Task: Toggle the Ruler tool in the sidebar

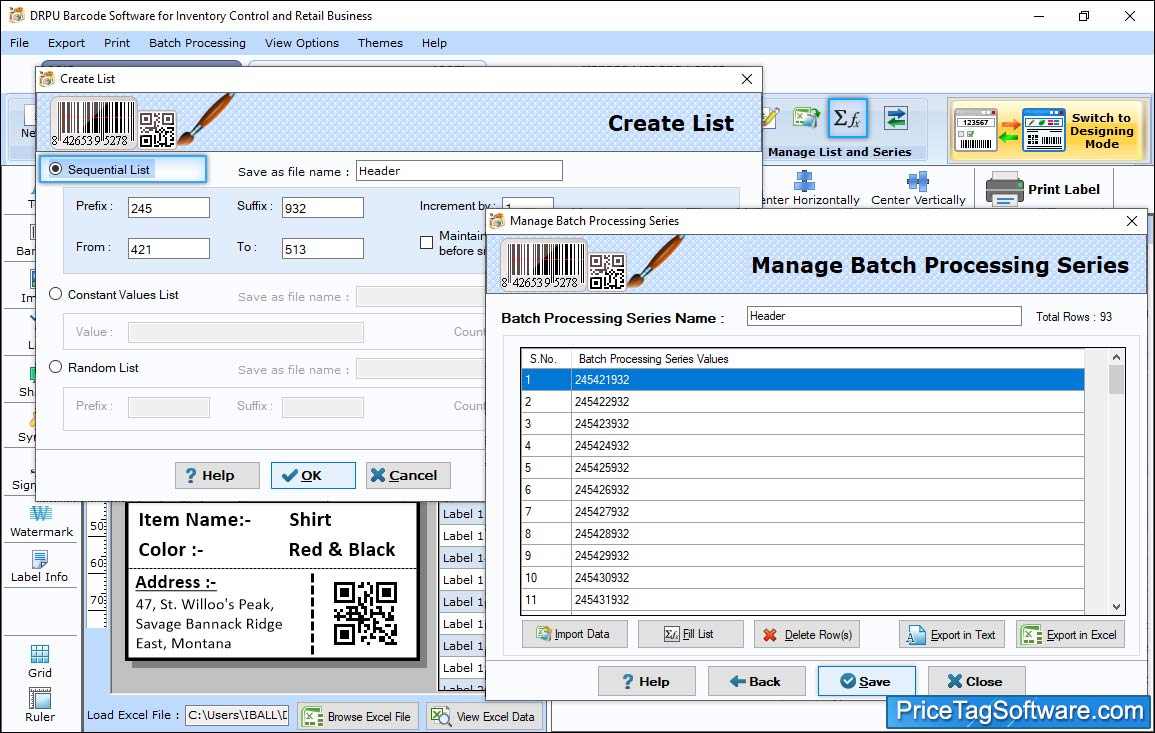Action: tap(40, 706)
